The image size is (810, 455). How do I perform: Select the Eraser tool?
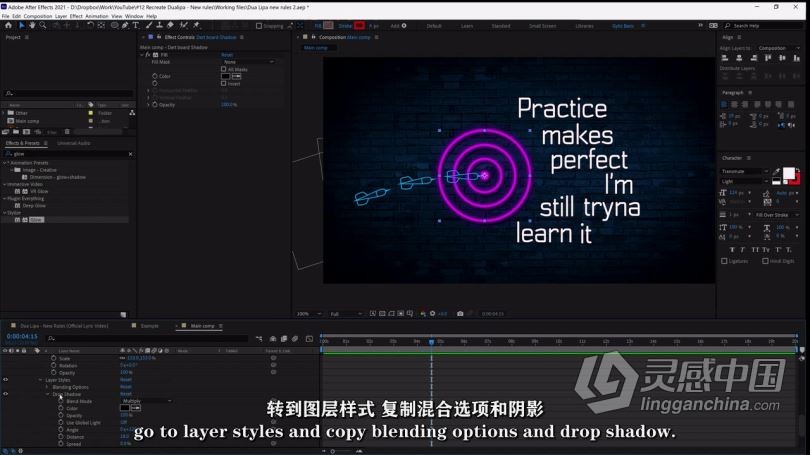(170, 25)
